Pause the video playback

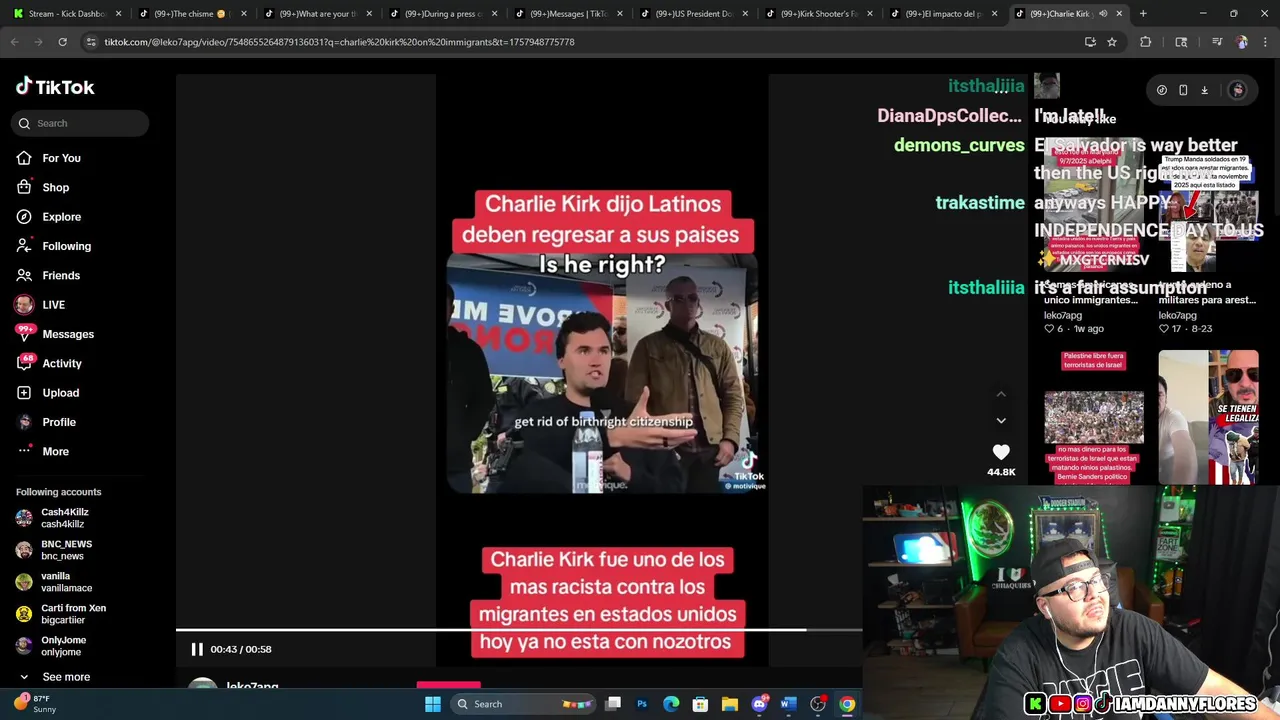click(197, 649)
